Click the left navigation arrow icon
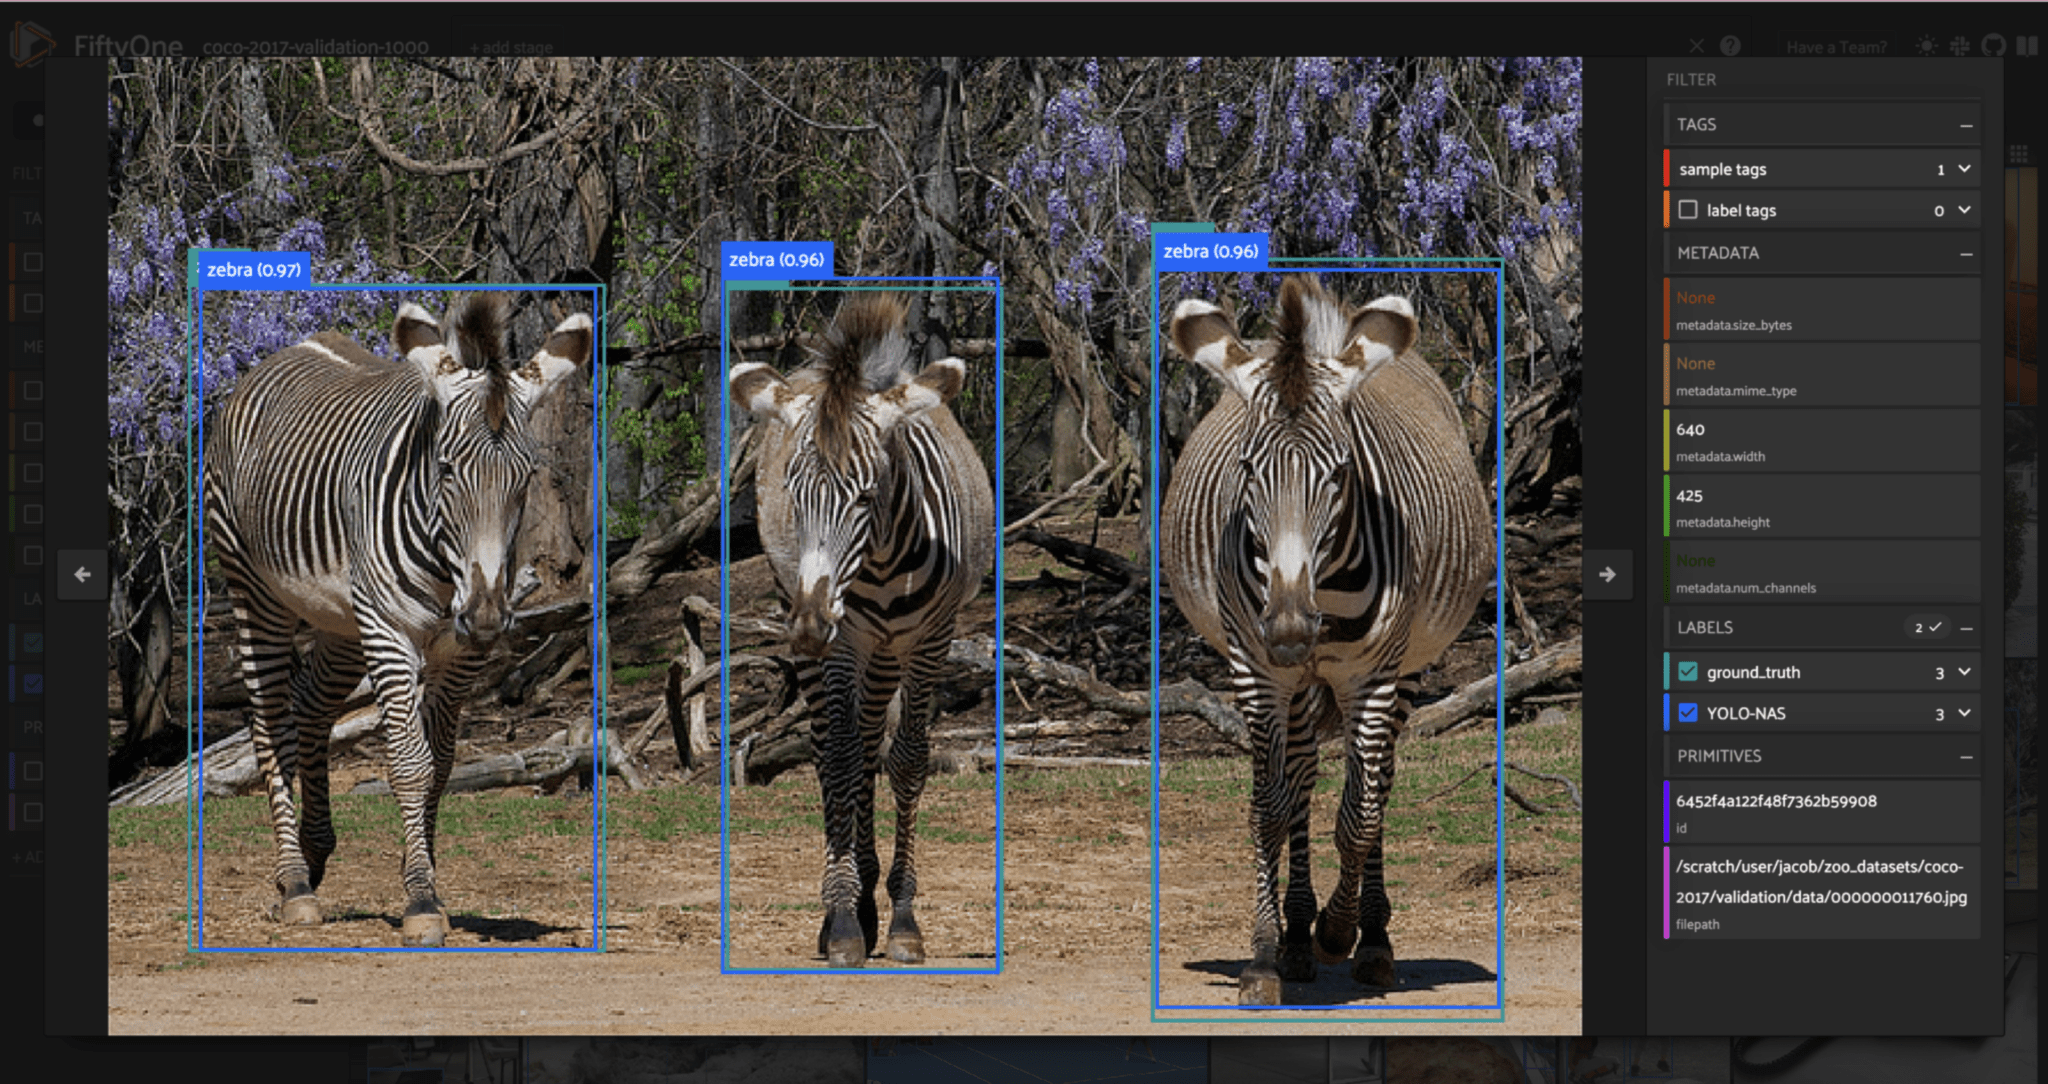Screen dimensions: 2048x1084 (84, 575)
